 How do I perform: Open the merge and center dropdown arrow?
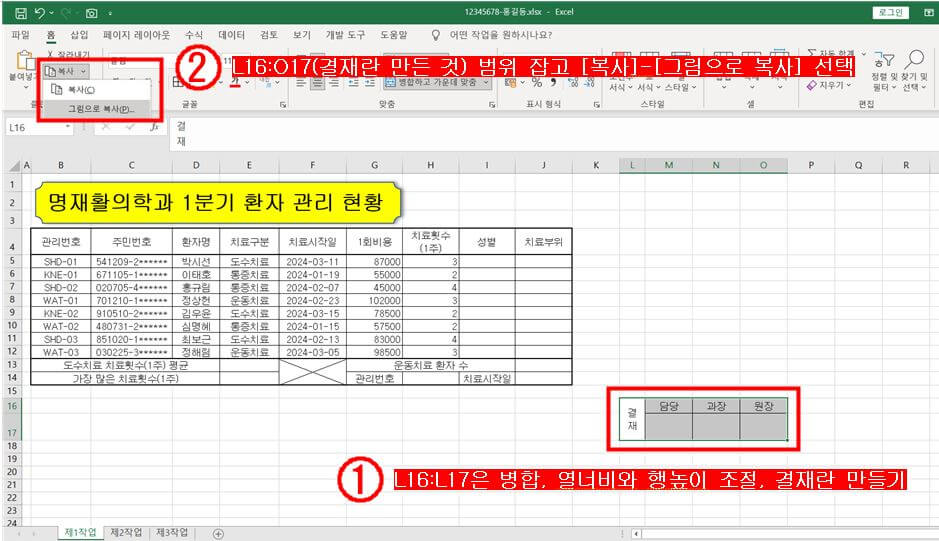click(x=486, y=82)
